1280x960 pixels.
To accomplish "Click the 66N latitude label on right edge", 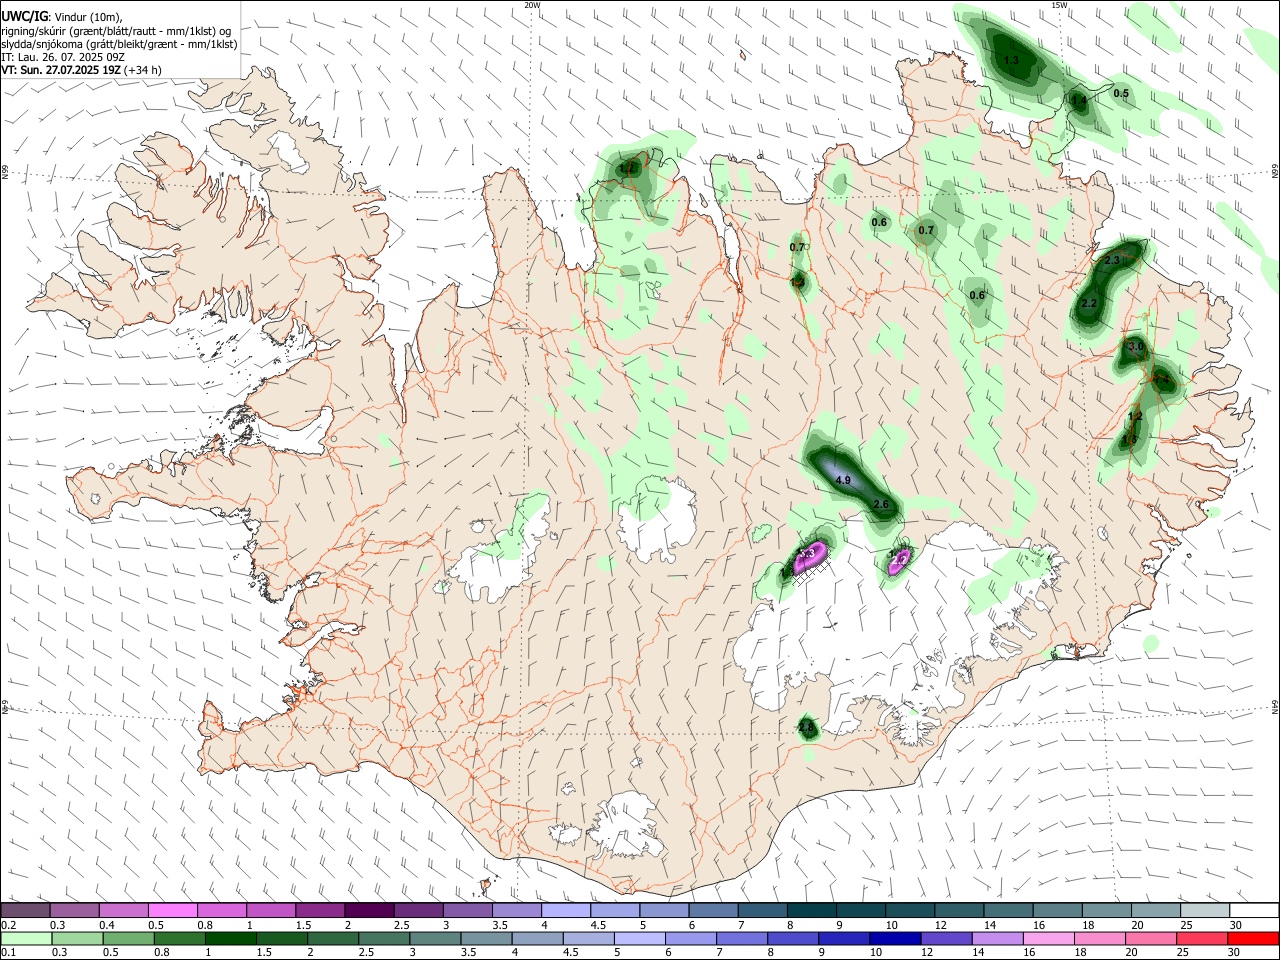I will pos(1275,172).
